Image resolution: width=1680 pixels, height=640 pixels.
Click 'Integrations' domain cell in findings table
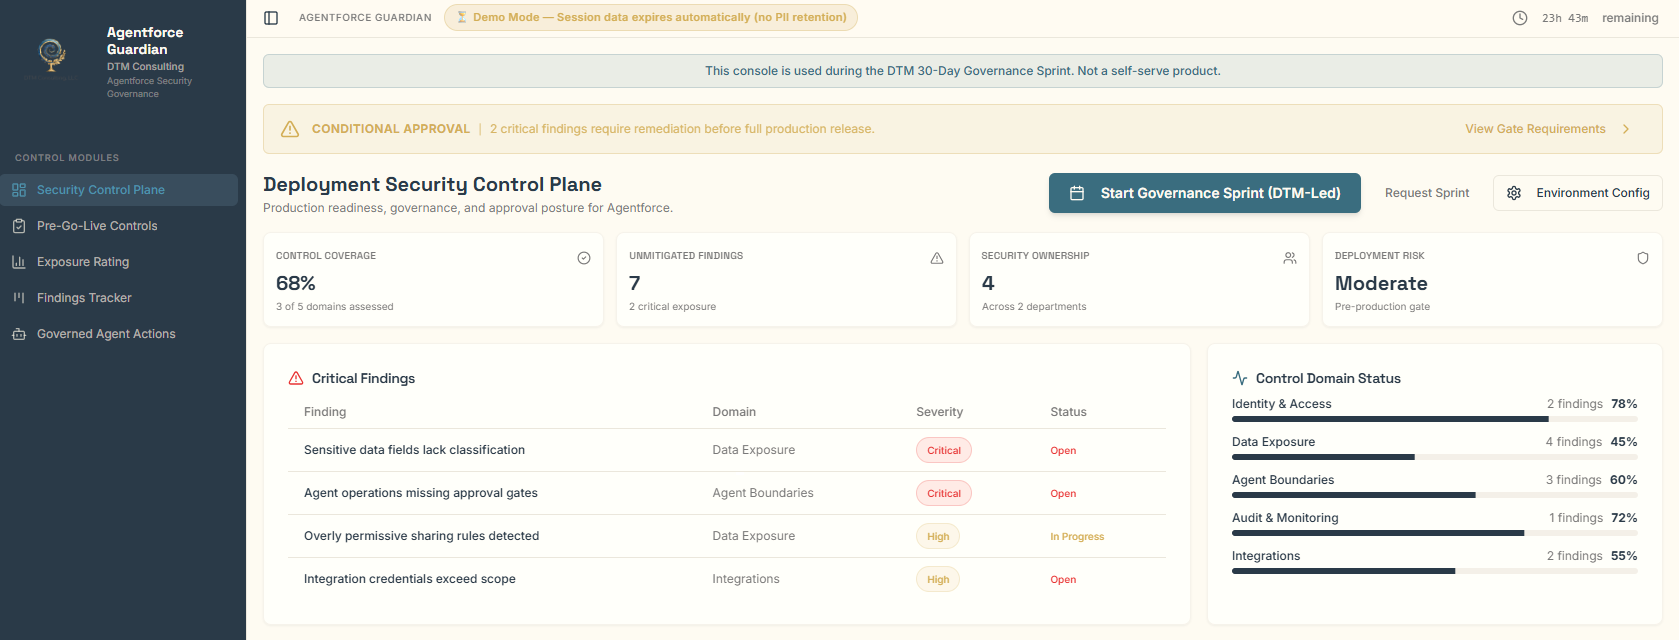pyautogui.click(x=746, y=579)
